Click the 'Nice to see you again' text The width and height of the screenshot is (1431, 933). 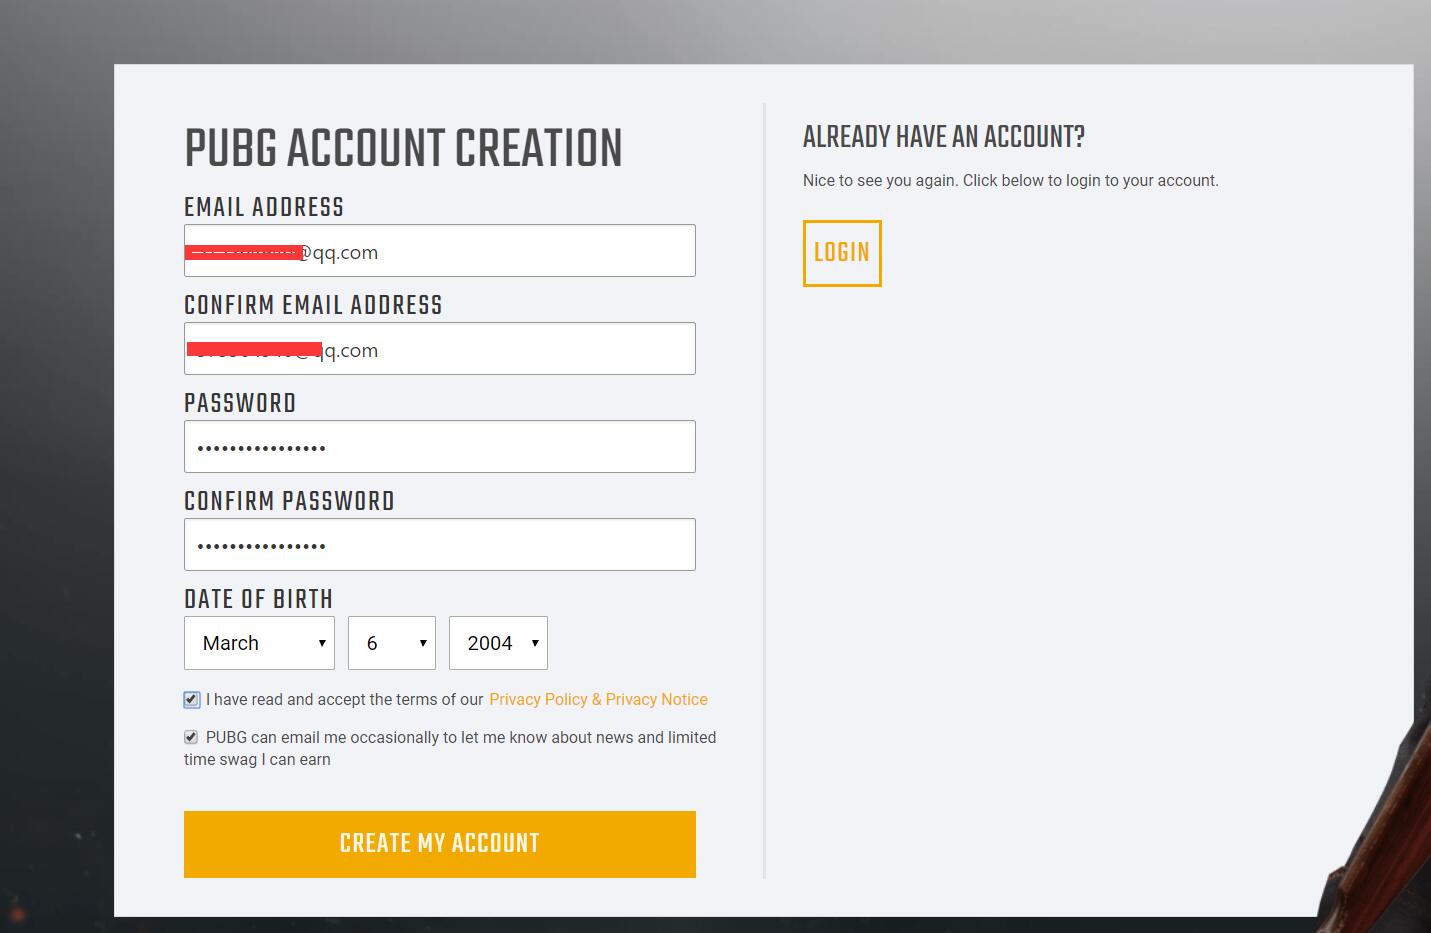[1010, 181]
